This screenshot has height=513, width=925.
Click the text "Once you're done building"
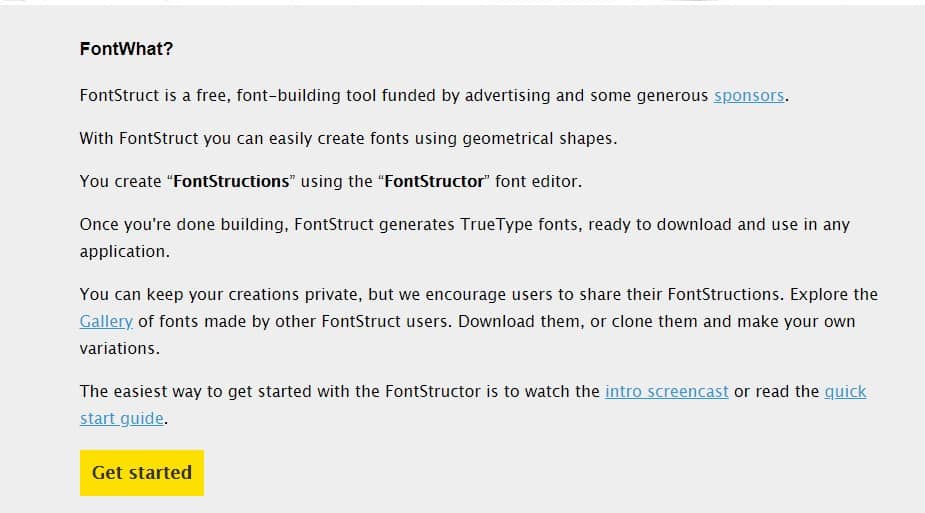pyautogui.click(x=182, y=225)
